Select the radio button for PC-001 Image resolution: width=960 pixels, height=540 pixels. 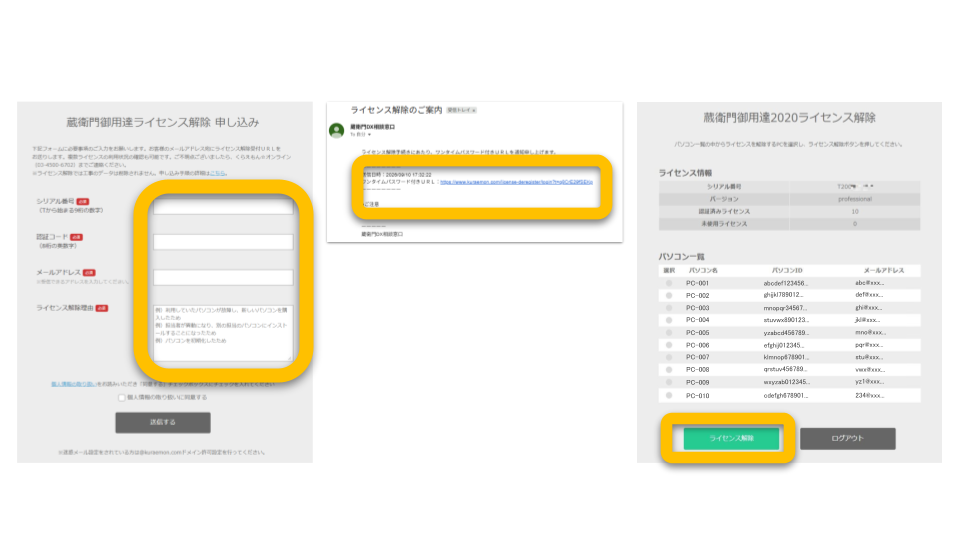click(x=669, y=283)
